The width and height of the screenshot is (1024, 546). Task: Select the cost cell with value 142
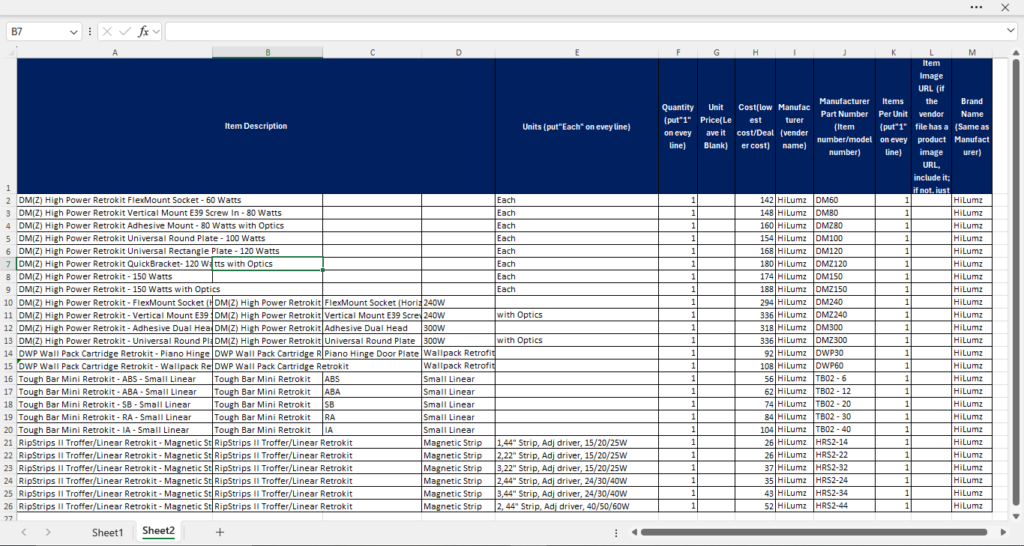pos(755,201)
